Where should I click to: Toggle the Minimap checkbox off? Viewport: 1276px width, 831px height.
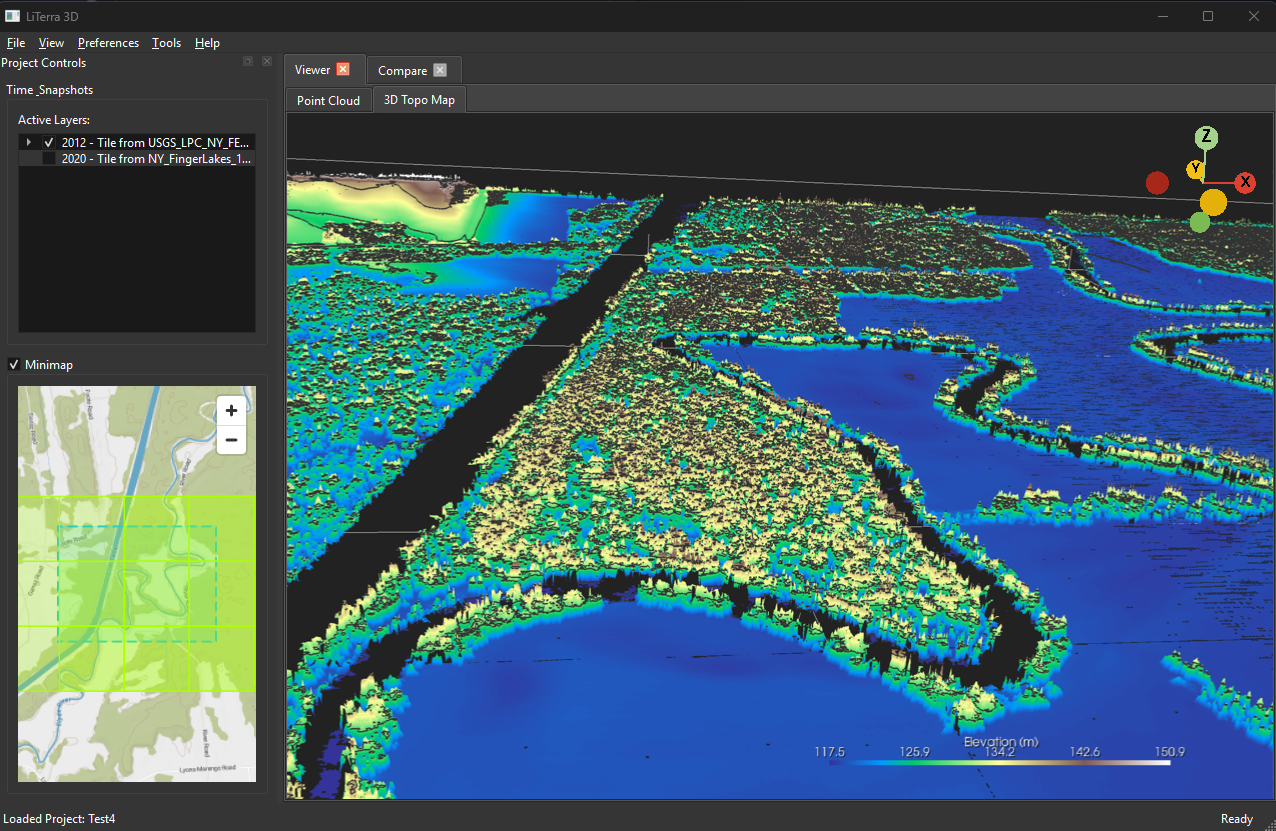point(13,364)
